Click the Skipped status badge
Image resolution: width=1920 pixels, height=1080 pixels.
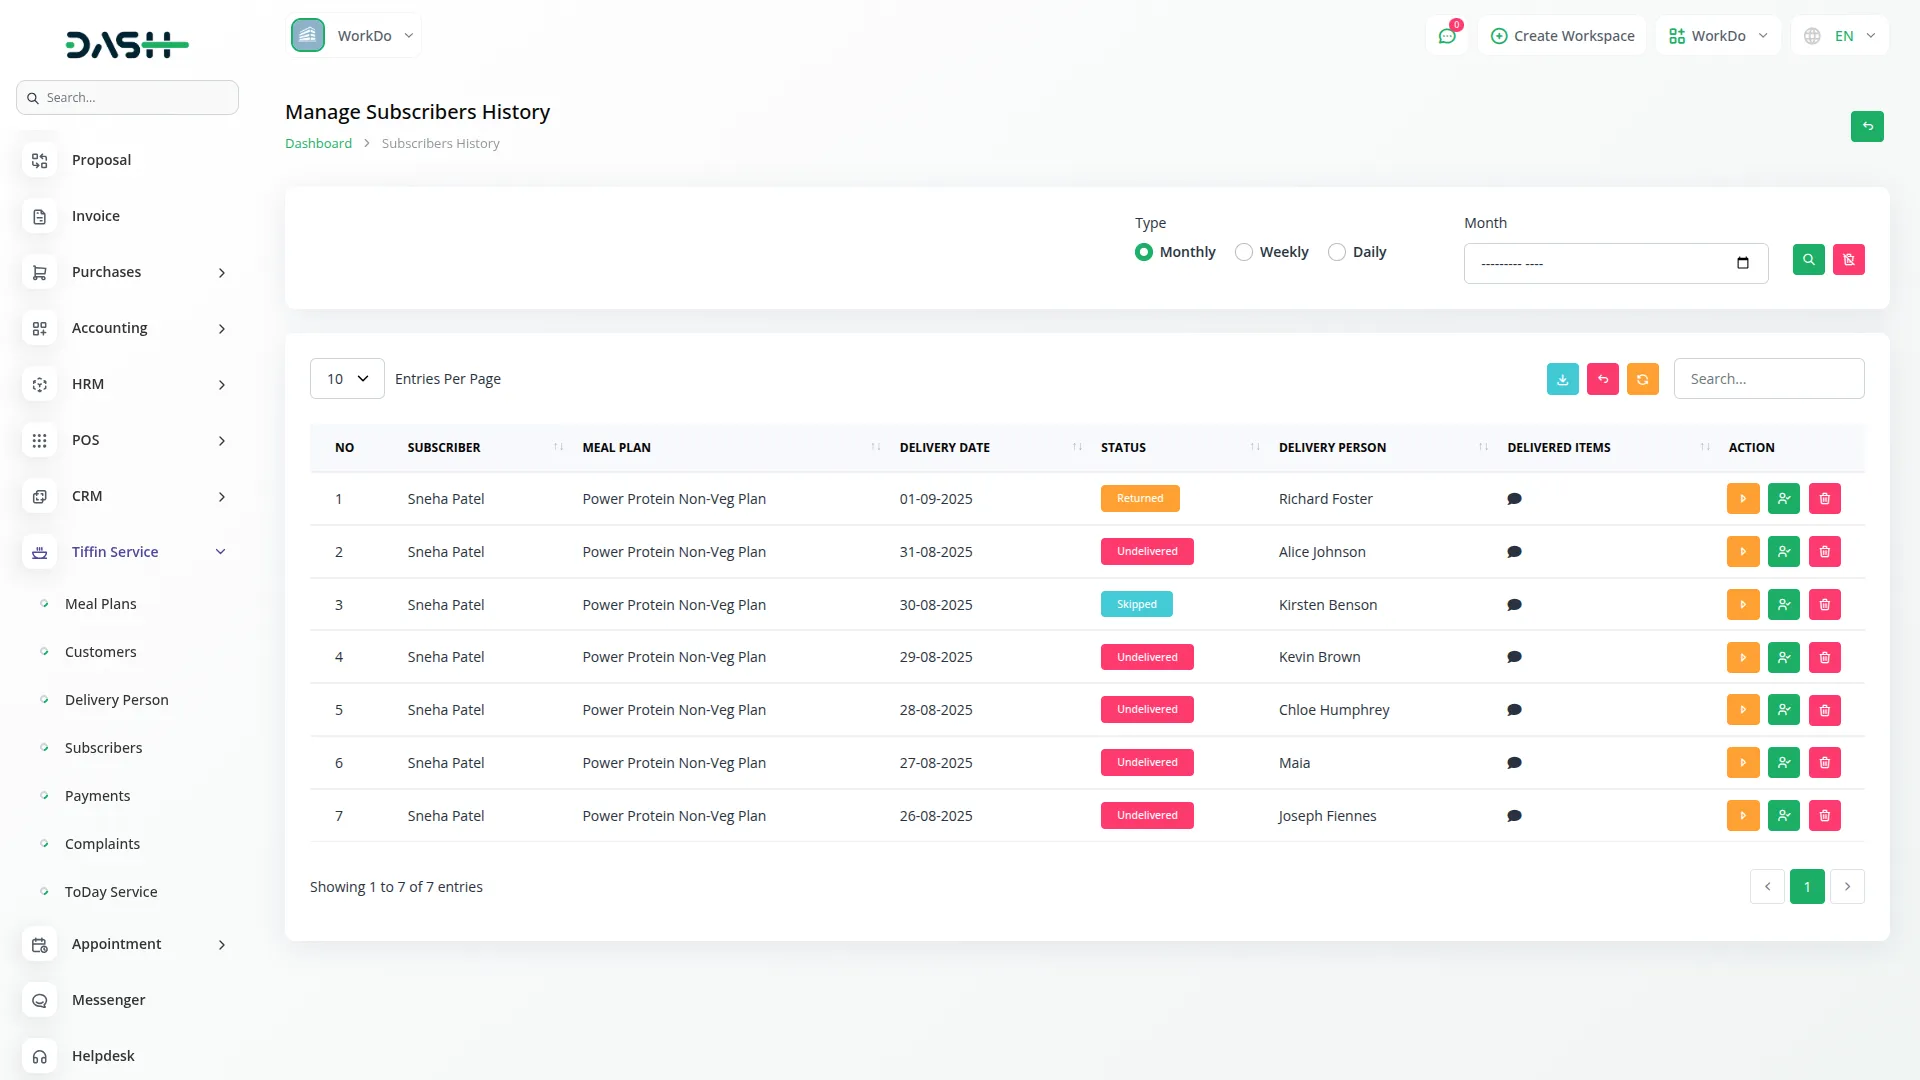1137,605
